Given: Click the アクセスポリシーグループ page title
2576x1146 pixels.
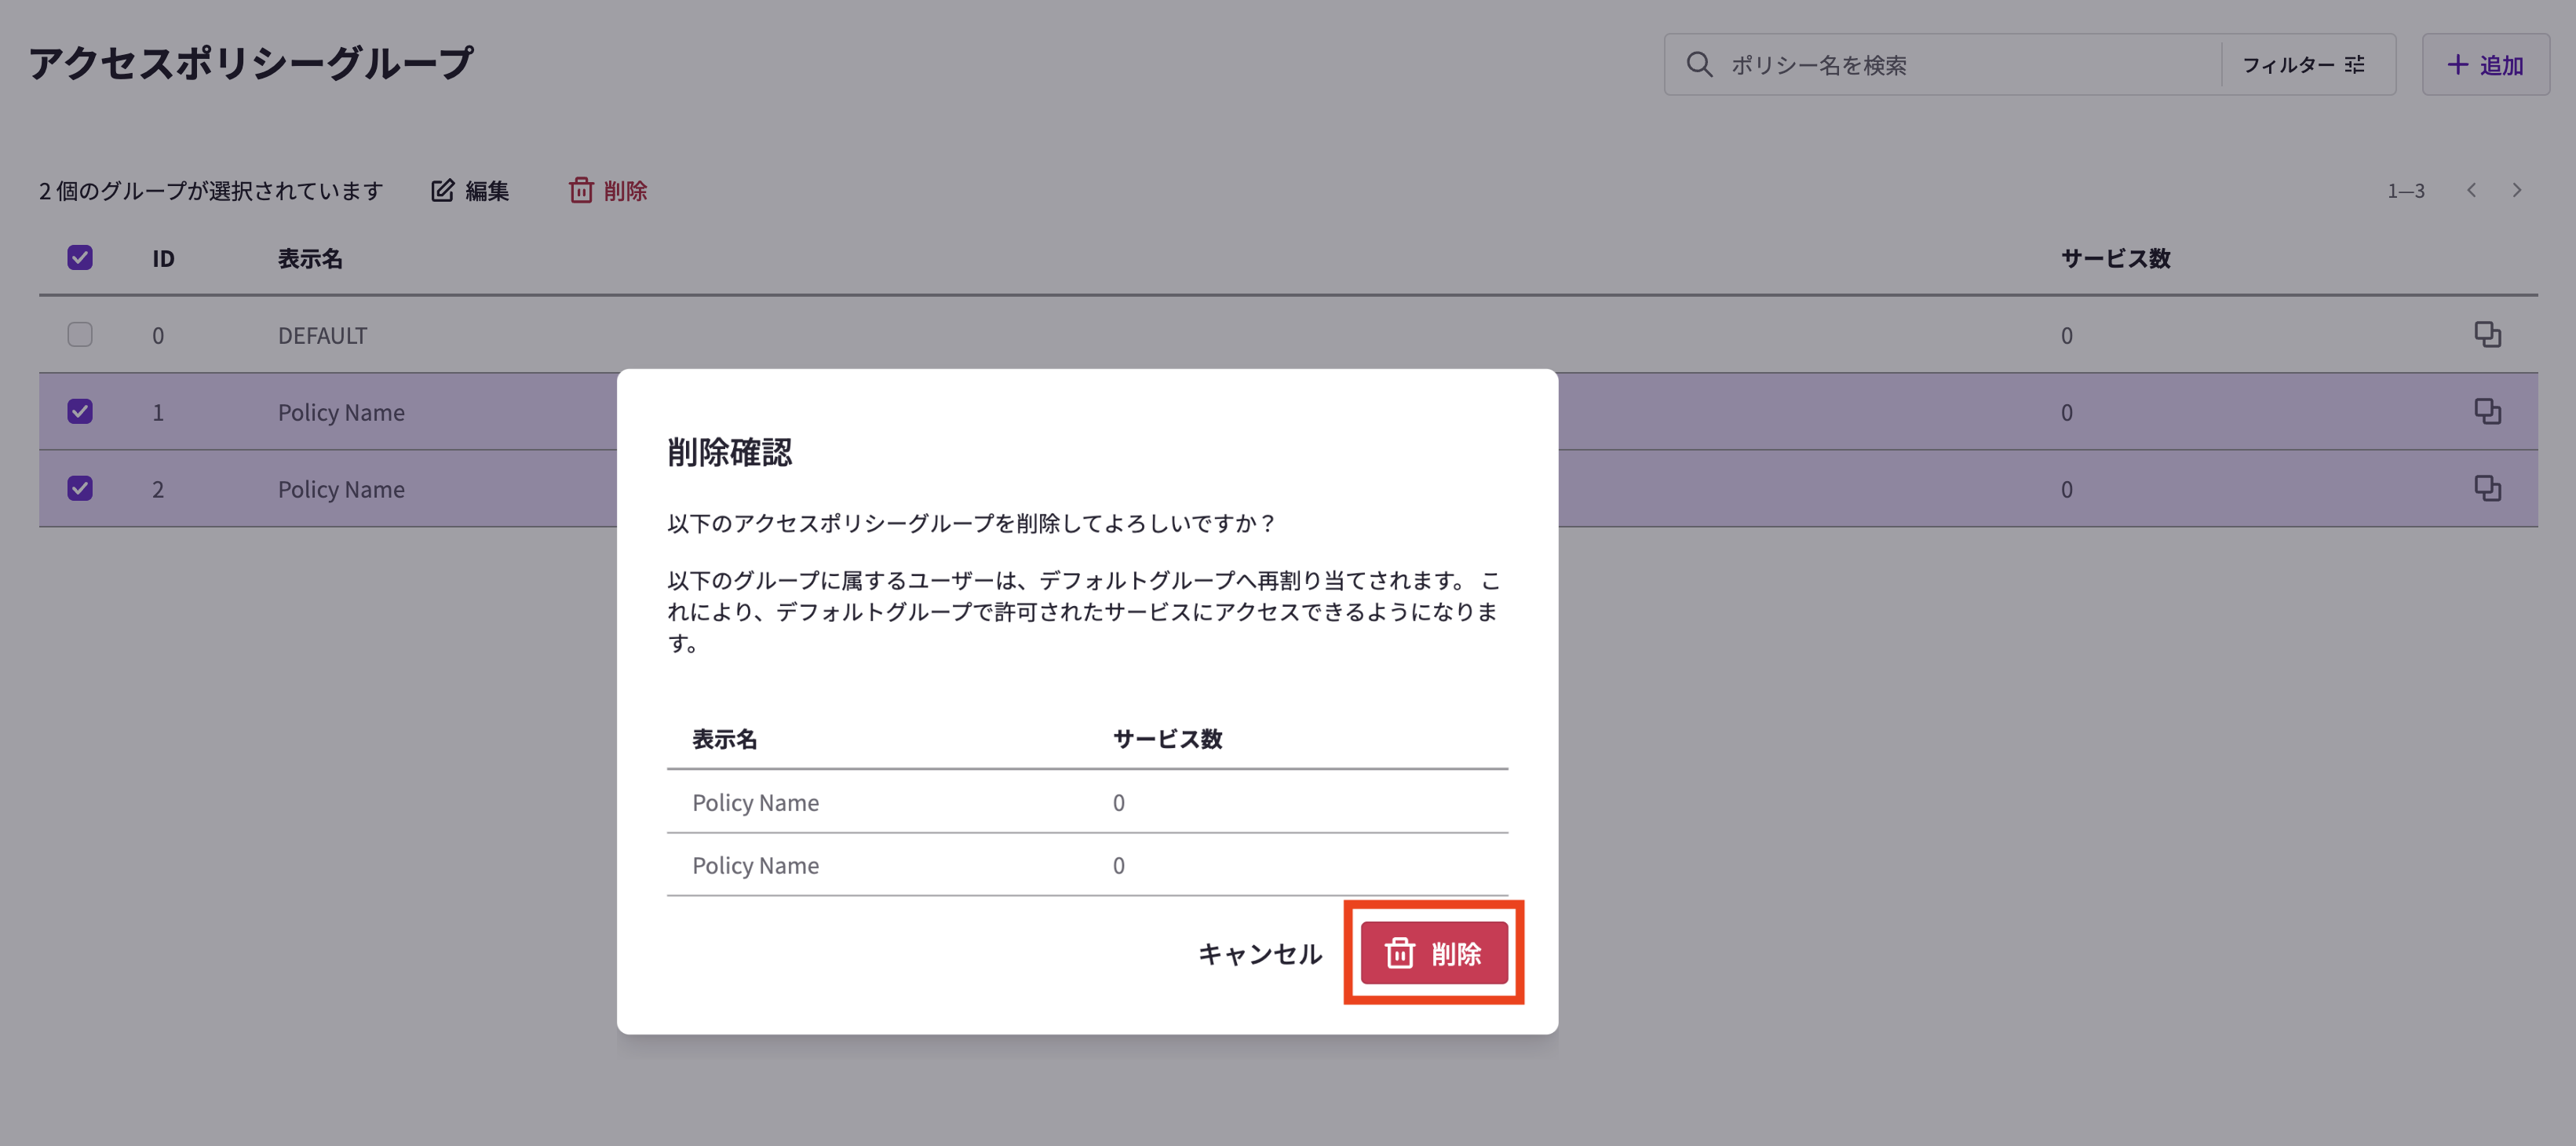Looking at the screenshot, I should [251, 63].
